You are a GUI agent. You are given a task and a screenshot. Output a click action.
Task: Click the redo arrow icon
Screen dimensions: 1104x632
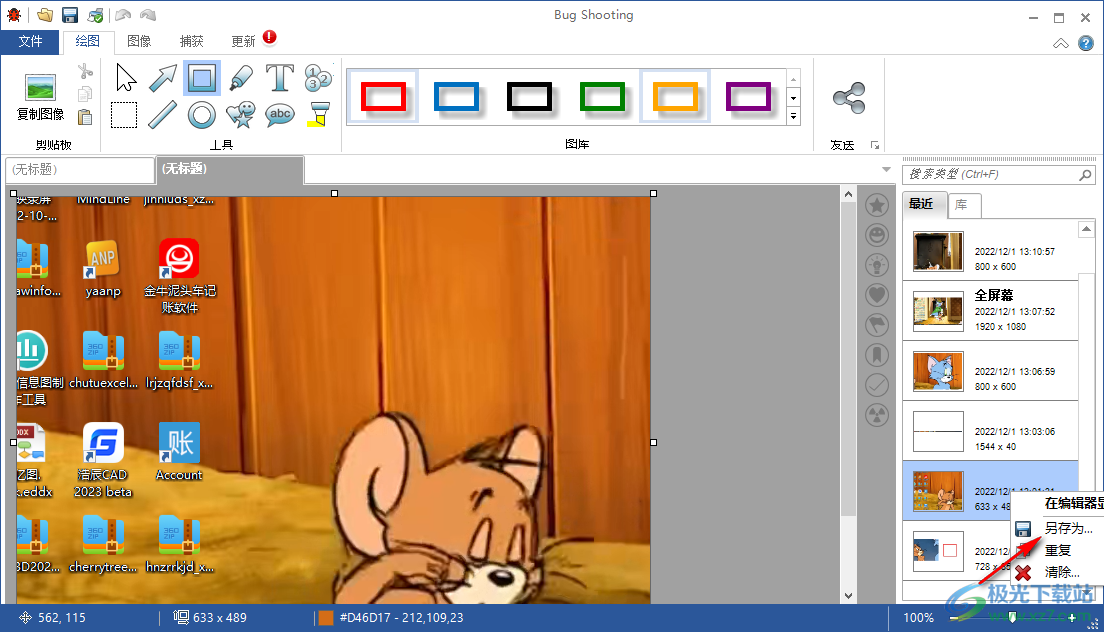pos(148,15)
